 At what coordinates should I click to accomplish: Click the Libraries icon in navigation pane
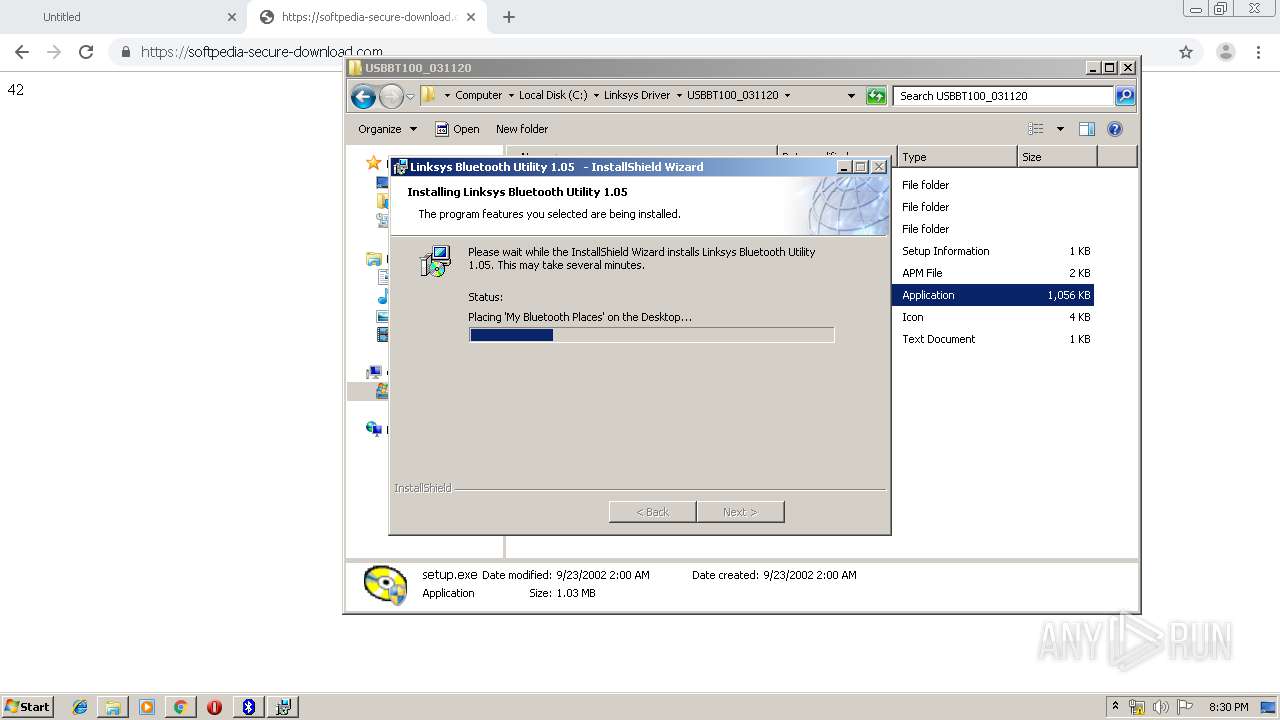coord(373,259)
